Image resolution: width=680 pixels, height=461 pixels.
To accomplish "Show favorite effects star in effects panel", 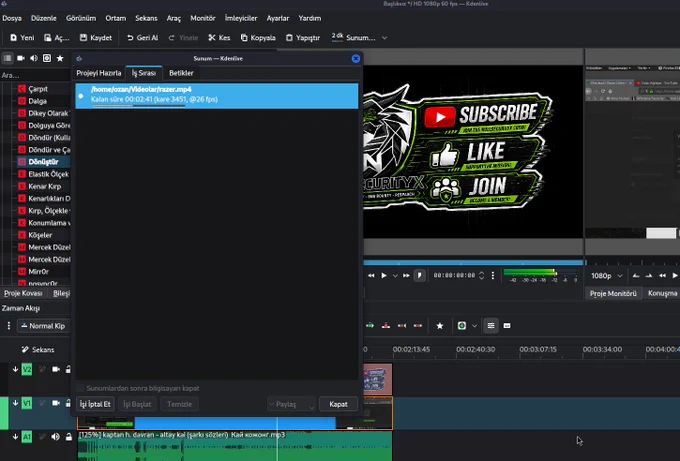I will click(x=60, y=58).
